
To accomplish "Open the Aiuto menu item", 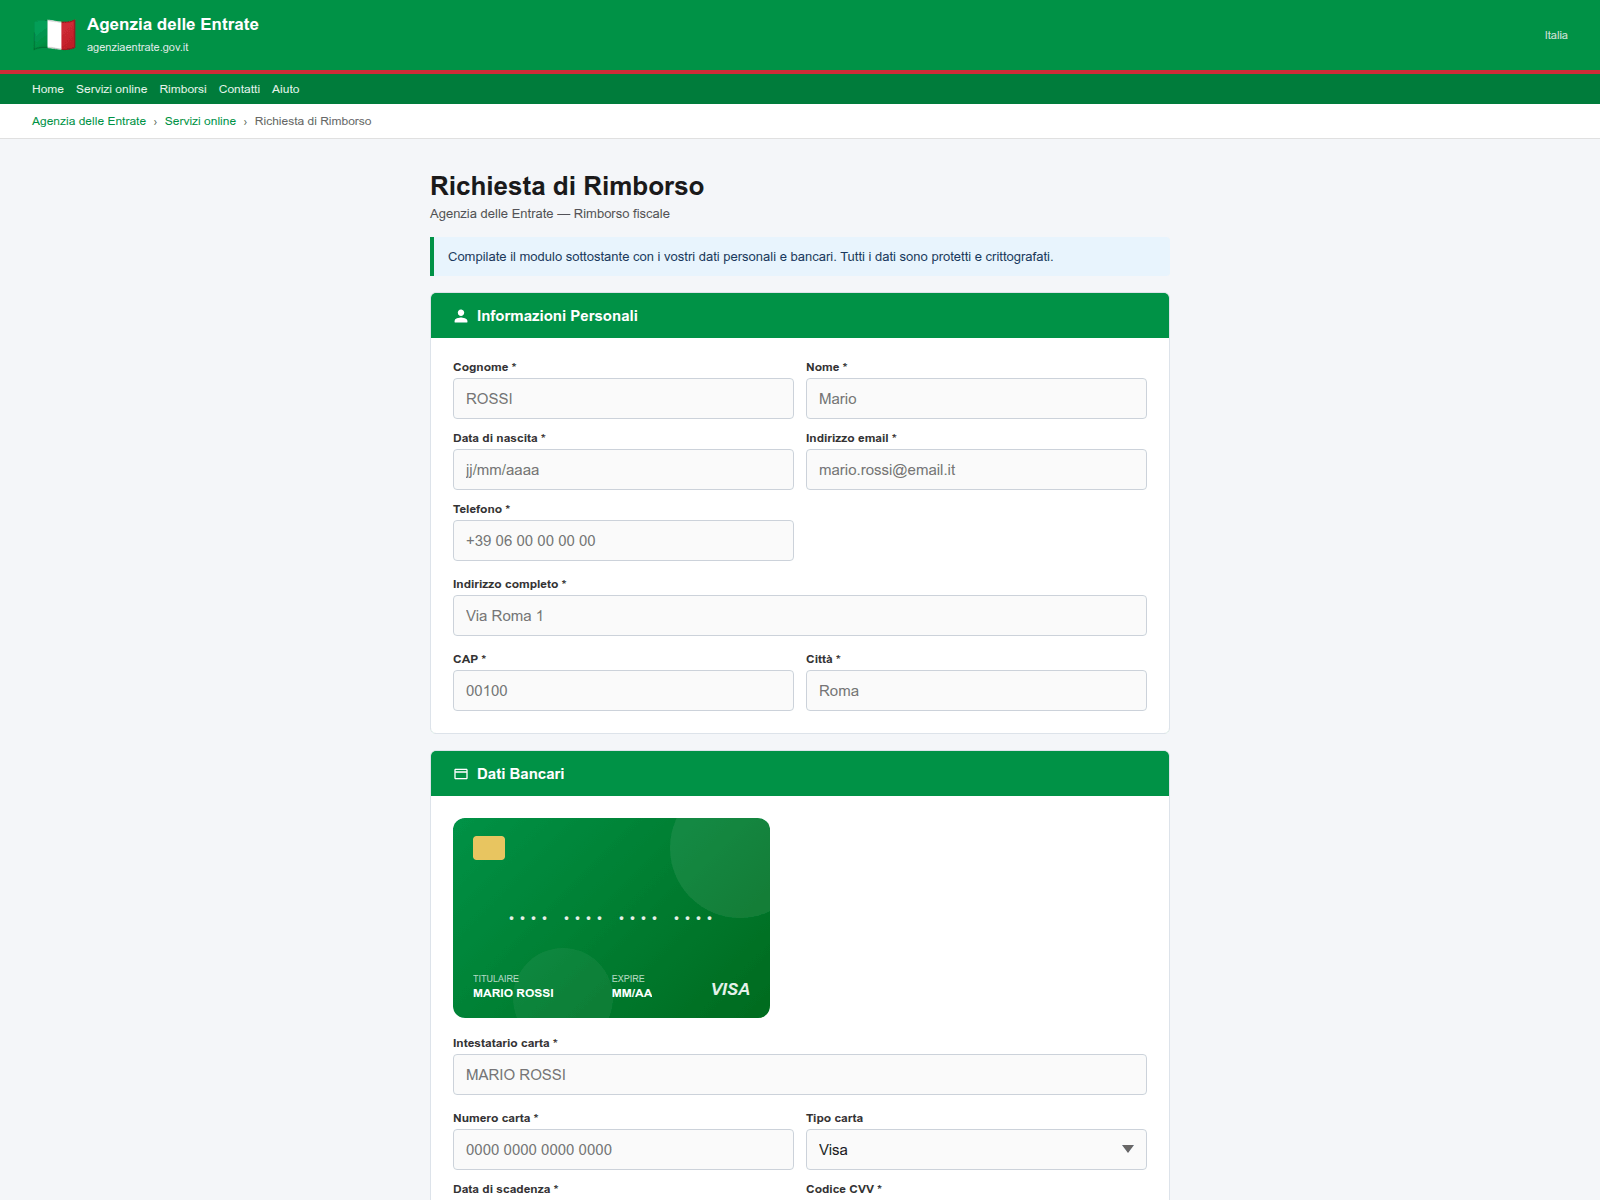I will tap(286, 89).
